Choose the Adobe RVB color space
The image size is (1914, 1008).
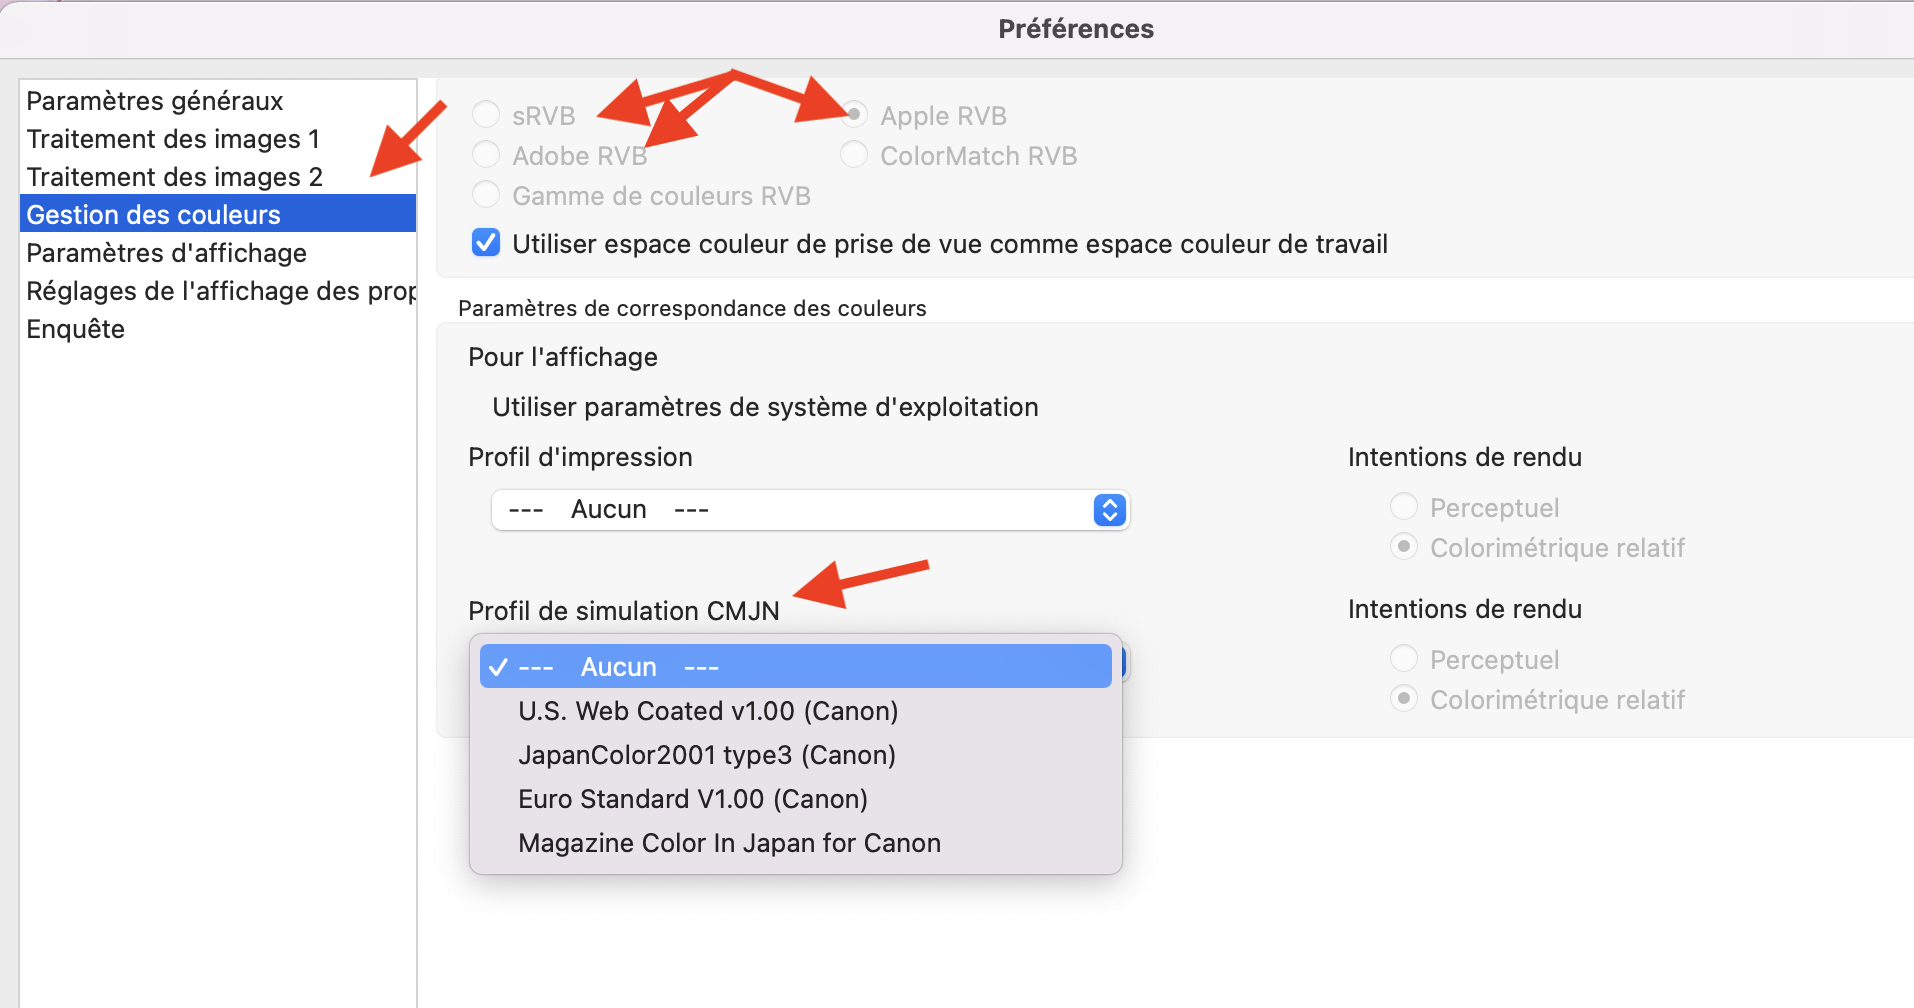click(x=486, y=155)
